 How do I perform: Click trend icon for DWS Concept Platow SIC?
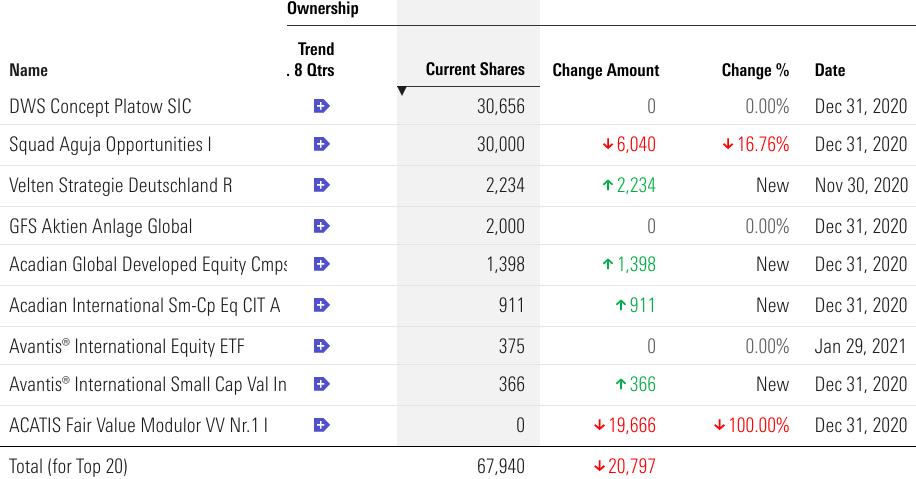[321, 106]
